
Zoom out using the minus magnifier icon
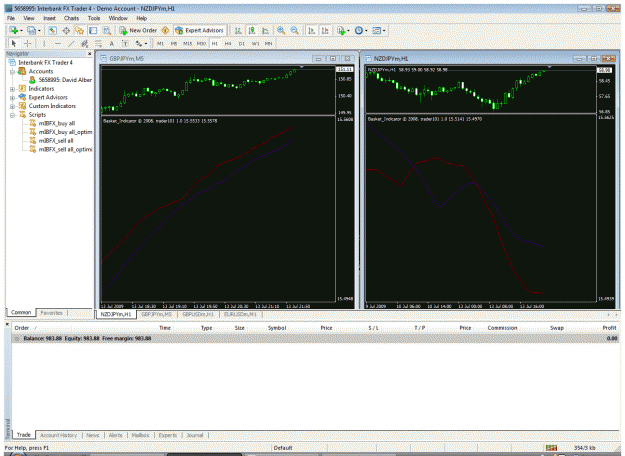click(295, 30)
